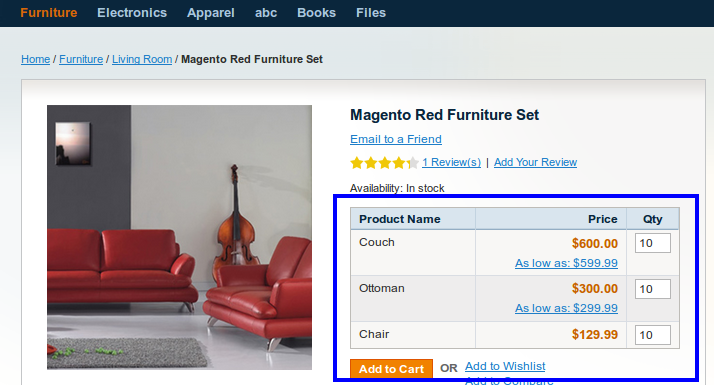Click the Chair quantity field
Viewport: 714px width, 385px height.
(x=653, y=335)
